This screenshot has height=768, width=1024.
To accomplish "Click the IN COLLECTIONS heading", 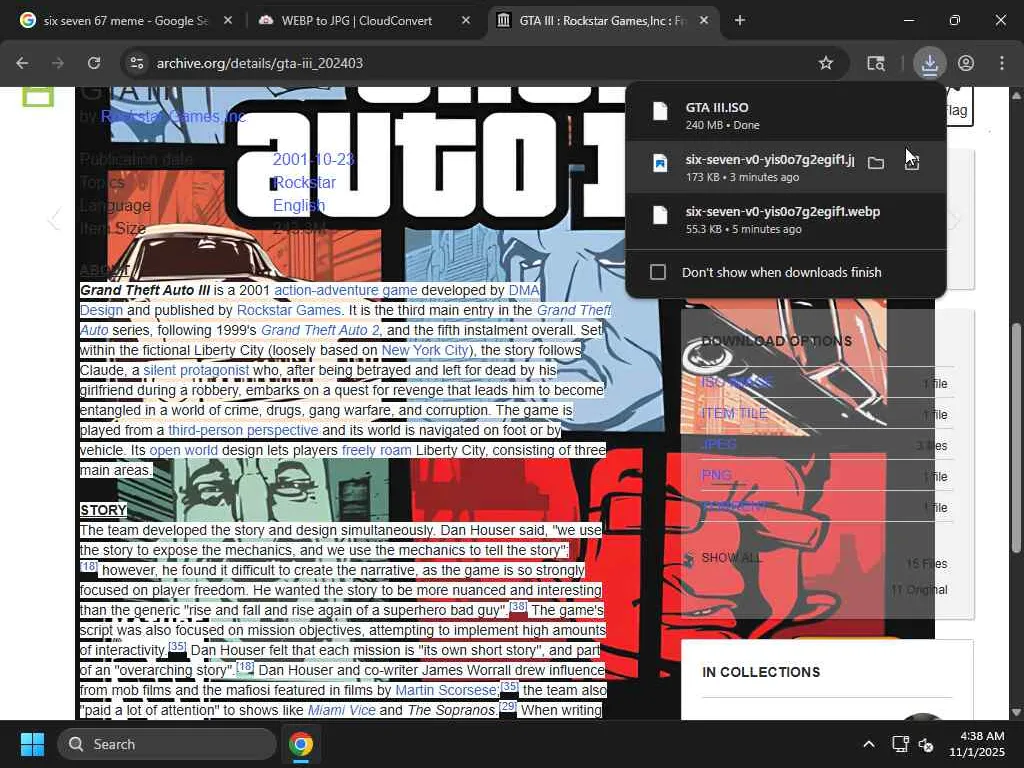I will coord(761,672).
